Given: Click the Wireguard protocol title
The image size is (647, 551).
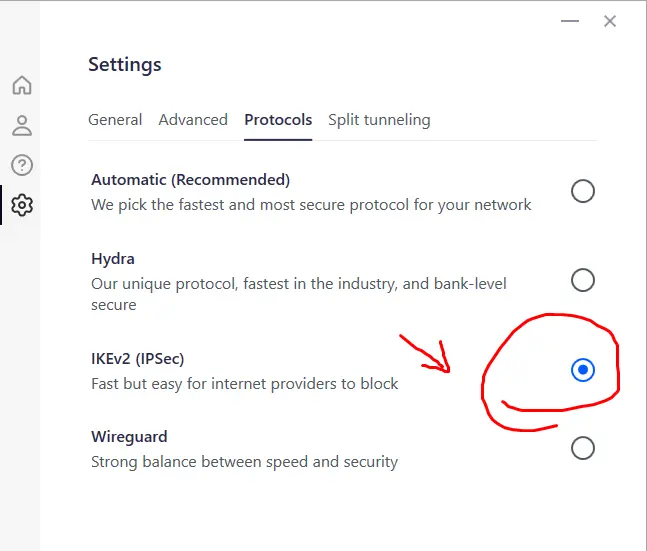Looking at the screenshot, I should tap(129, 437).
